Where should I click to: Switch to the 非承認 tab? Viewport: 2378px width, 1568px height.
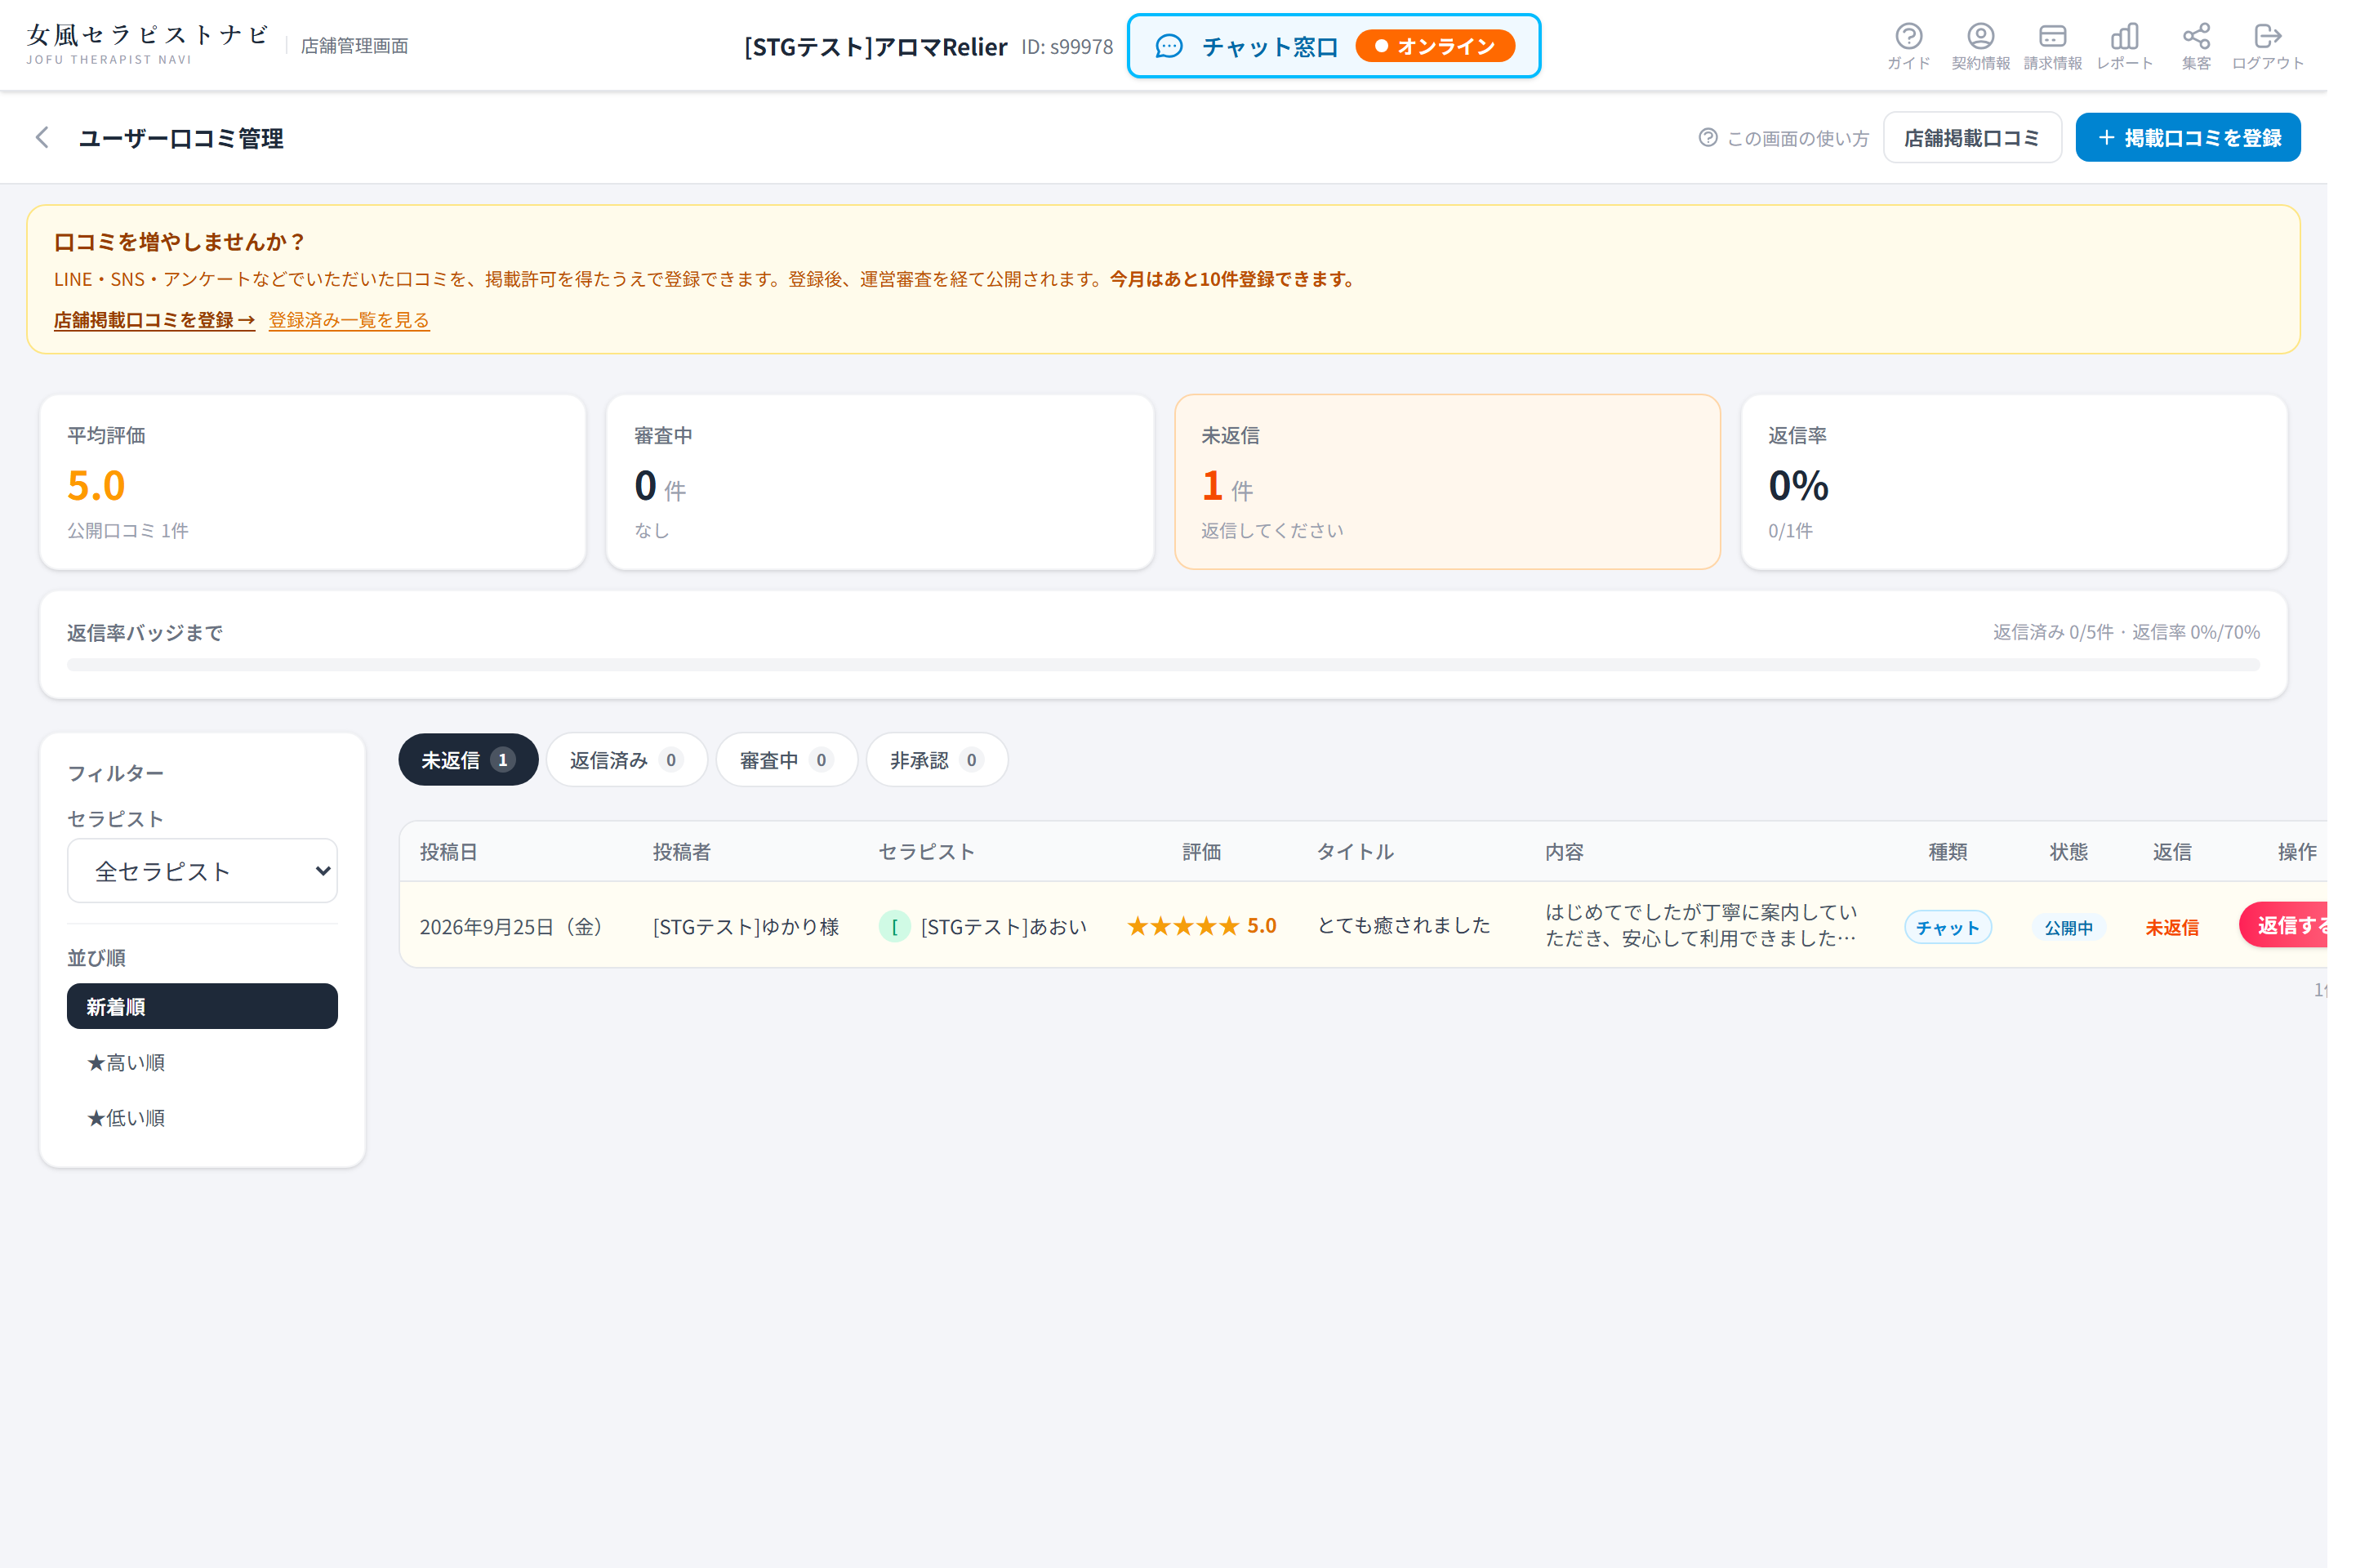pyautogui.click(x=937, y=760)
